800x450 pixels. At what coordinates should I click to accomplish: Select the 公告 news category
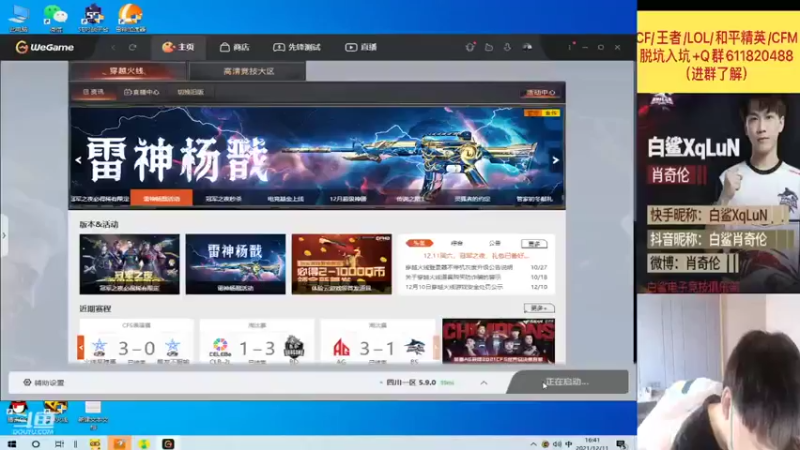click(494, 243)
